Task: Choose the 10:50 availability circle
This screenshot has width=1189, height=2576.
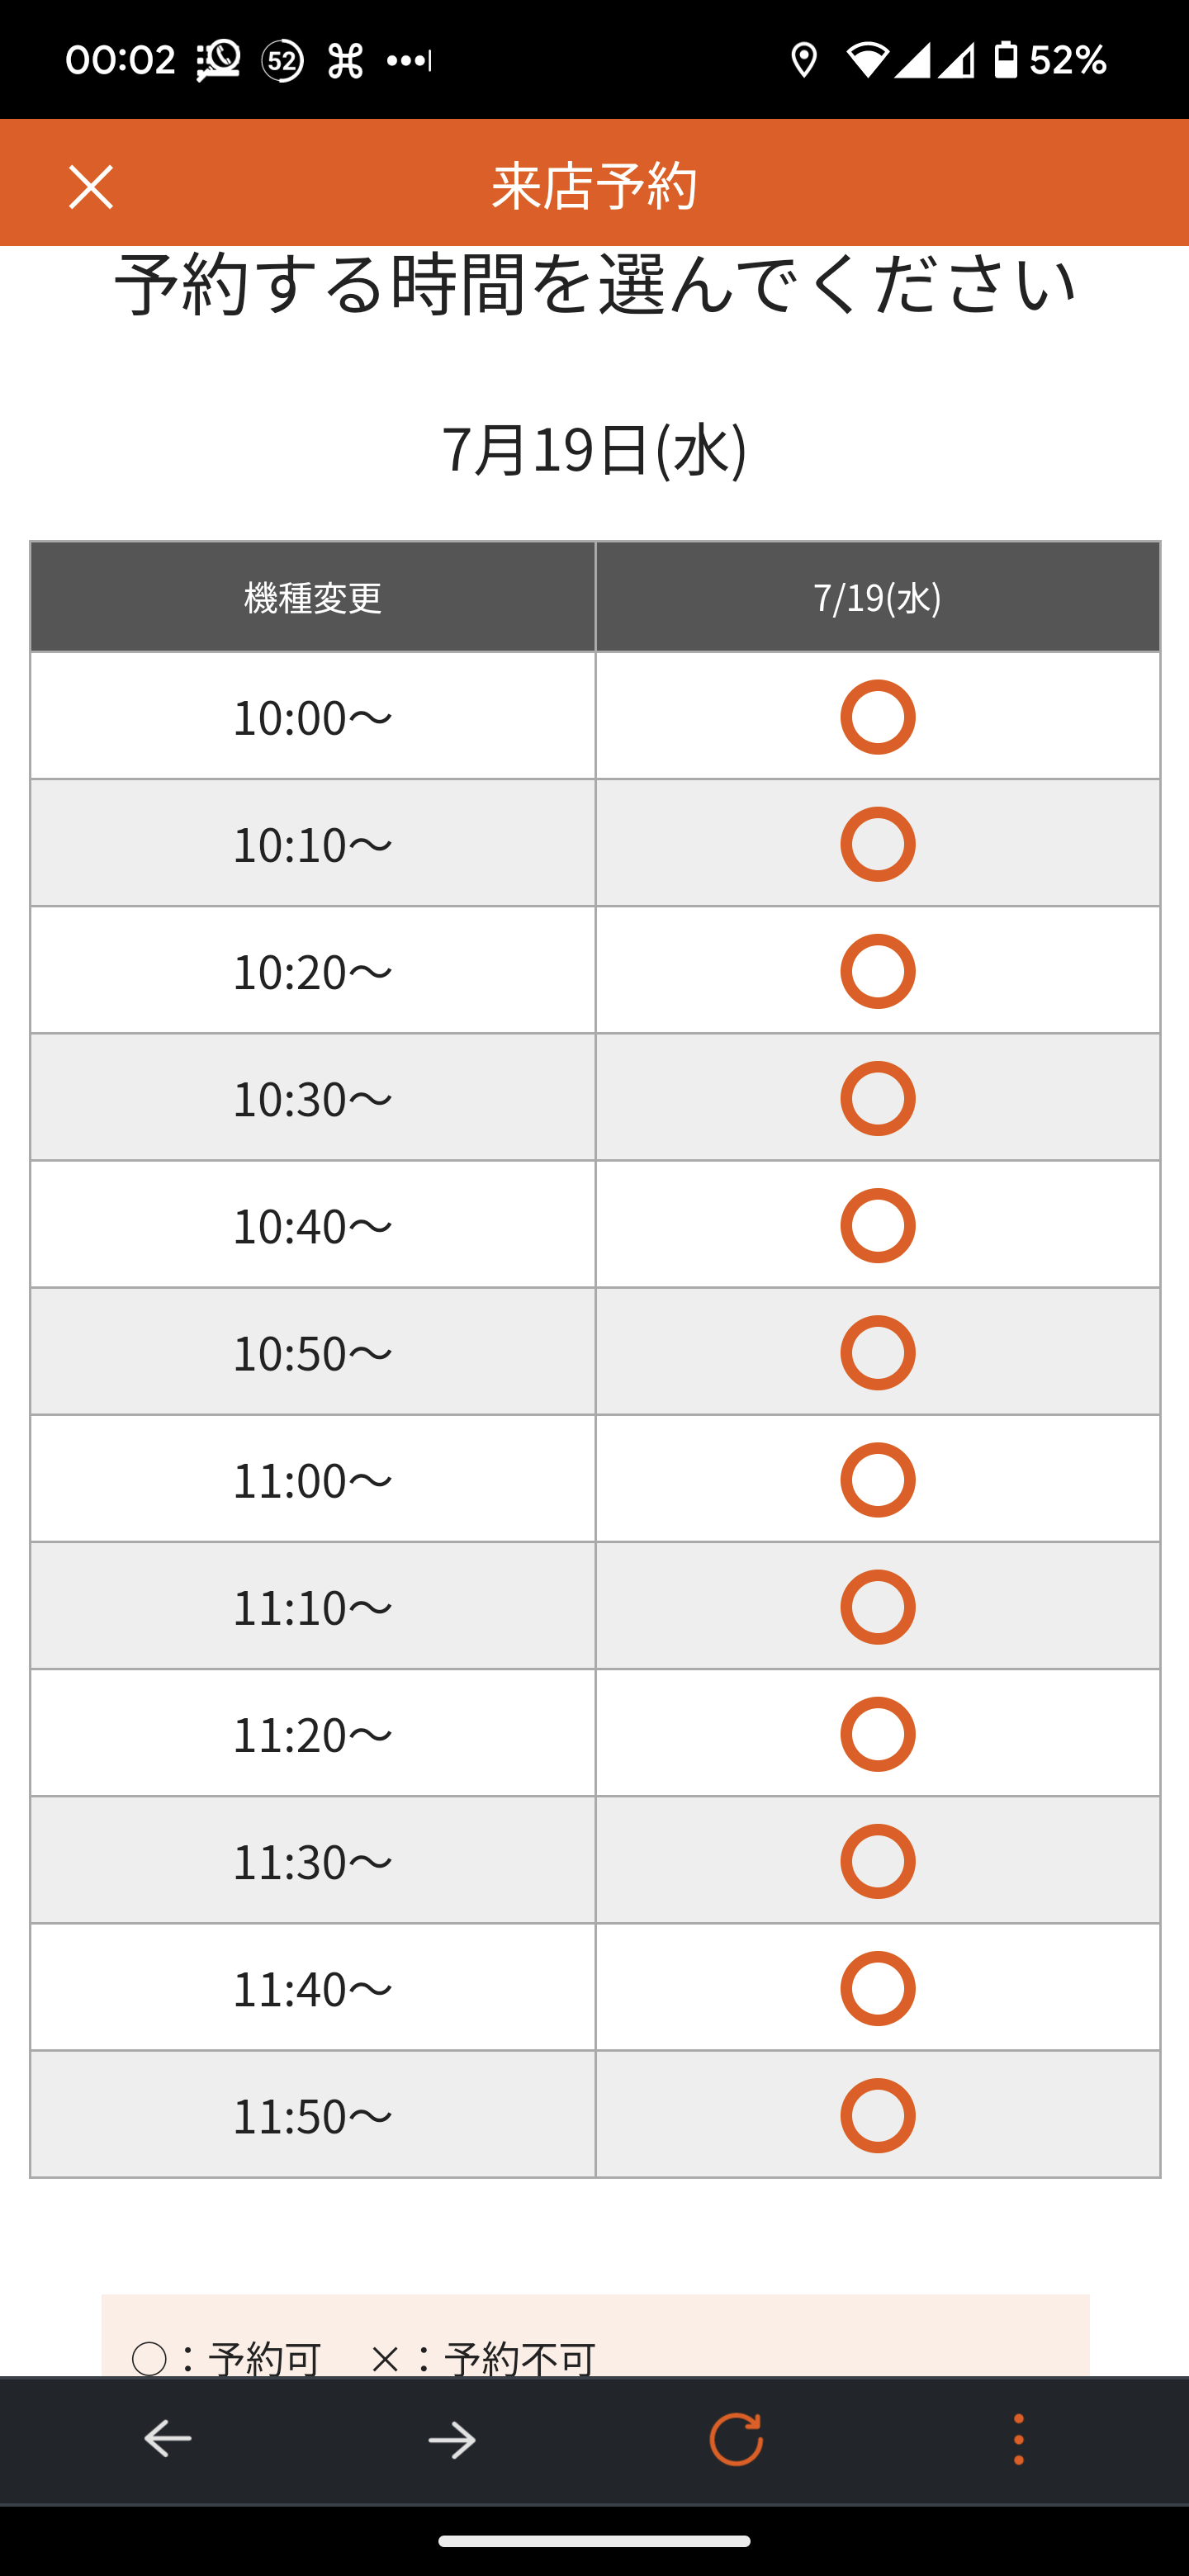Action: pyautogui.click(x=877, y=1352)
